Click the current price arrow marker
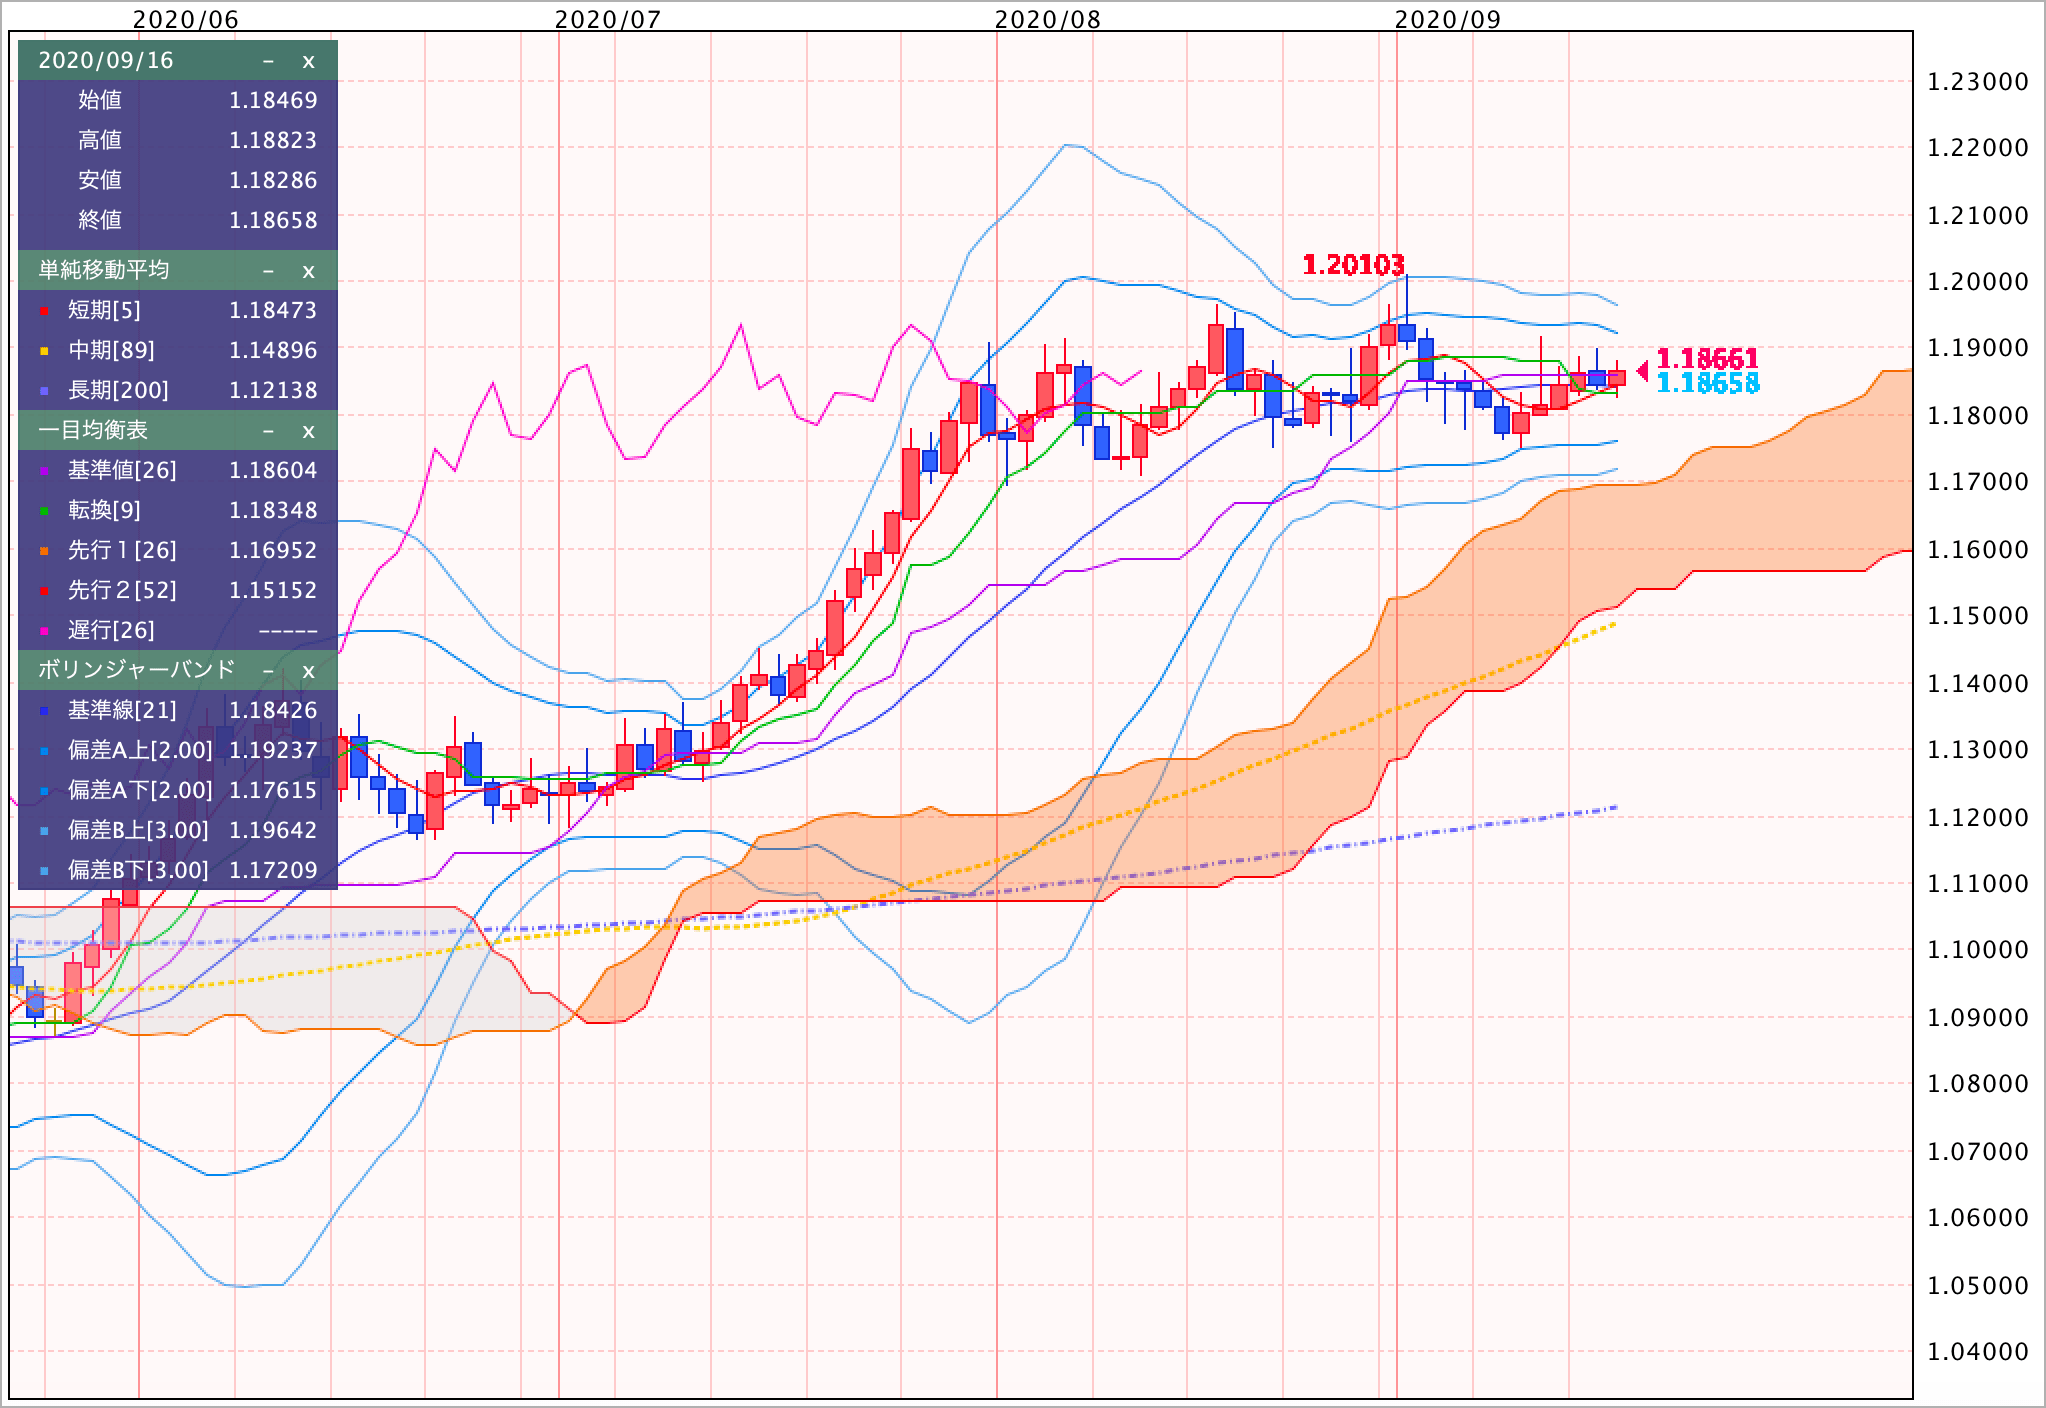 click(x=1642, y=372)
